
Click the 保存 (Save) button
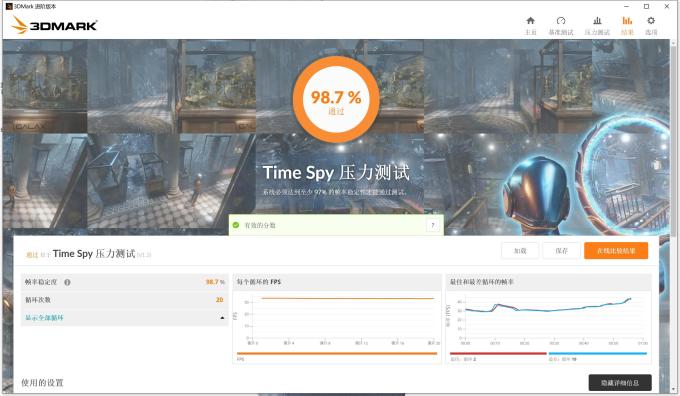[x=561, y=251]
